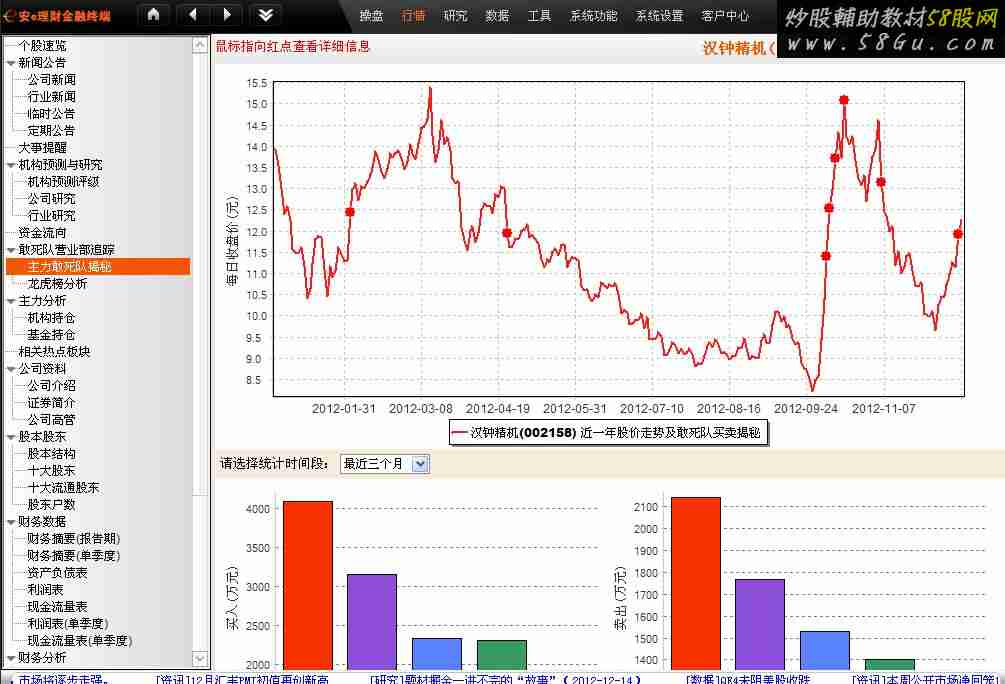This screenshot has height=684, width=1005.
Task: Open ticker link 084未明美股收跌
Action: coord(748,679)
